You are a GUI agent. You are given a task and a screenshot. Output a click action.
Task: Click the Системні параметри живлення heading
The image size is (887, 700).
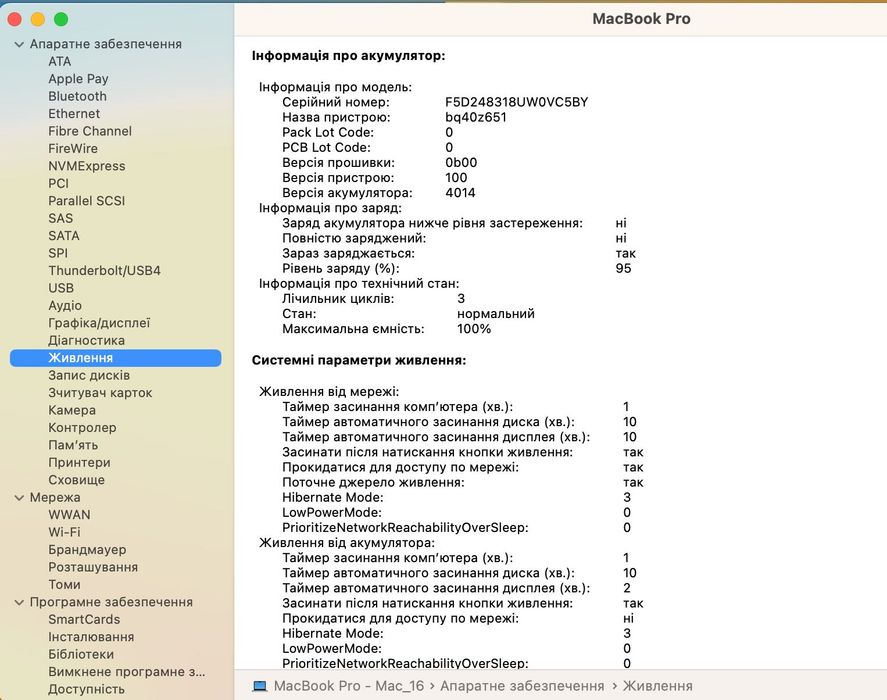coord(359,360)
